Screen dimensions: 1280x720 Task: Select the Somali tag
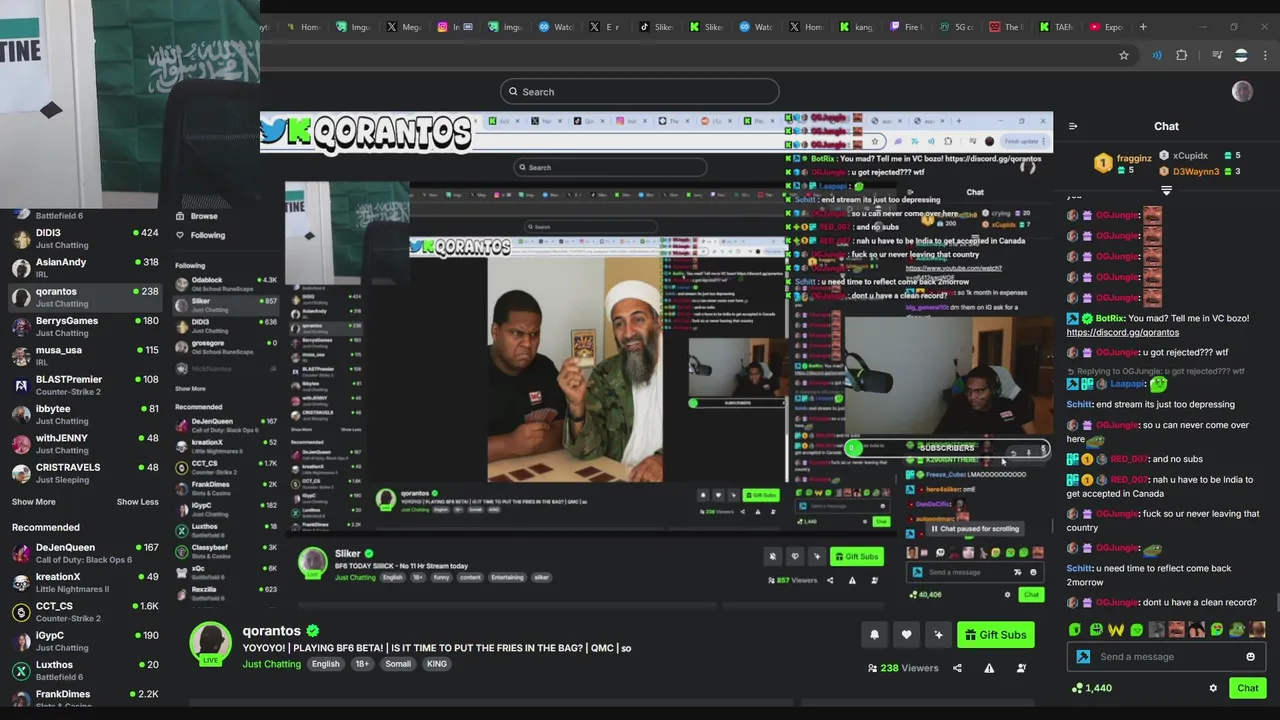(x=398, y=664)
